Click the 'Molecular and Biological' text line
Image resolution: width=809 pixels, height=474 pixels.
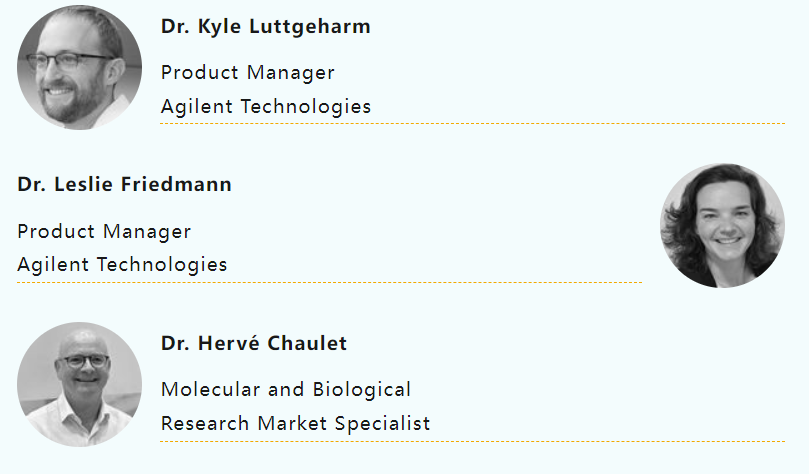coord(286,390)
